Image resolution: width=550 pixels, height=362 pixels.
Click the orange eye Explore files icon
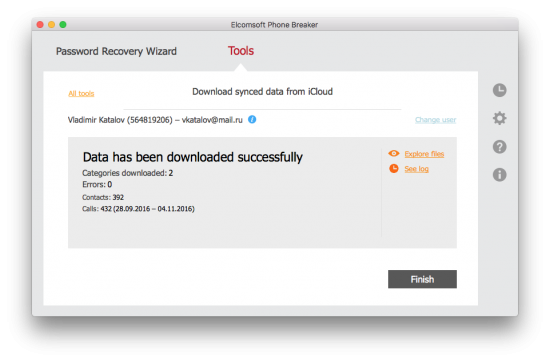pyautogui.click(x=394, y=153)
